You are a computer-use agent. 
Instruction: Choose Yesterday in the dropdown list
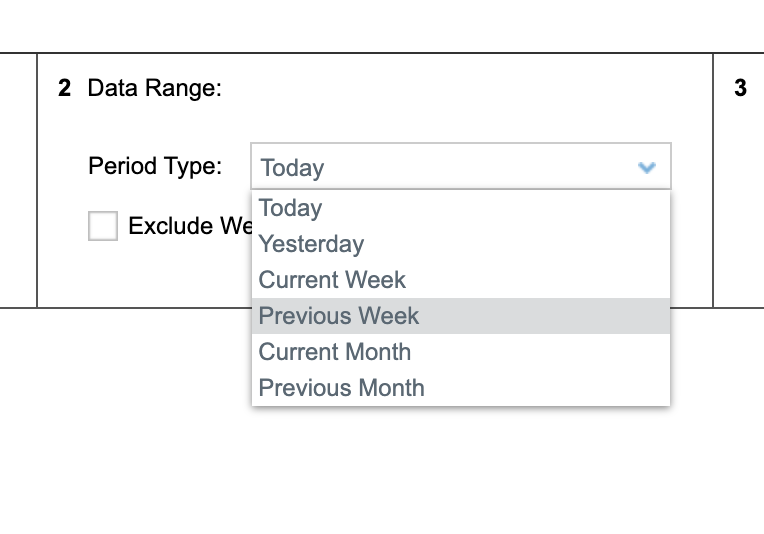pyautogui.click(x=311, y=244)
